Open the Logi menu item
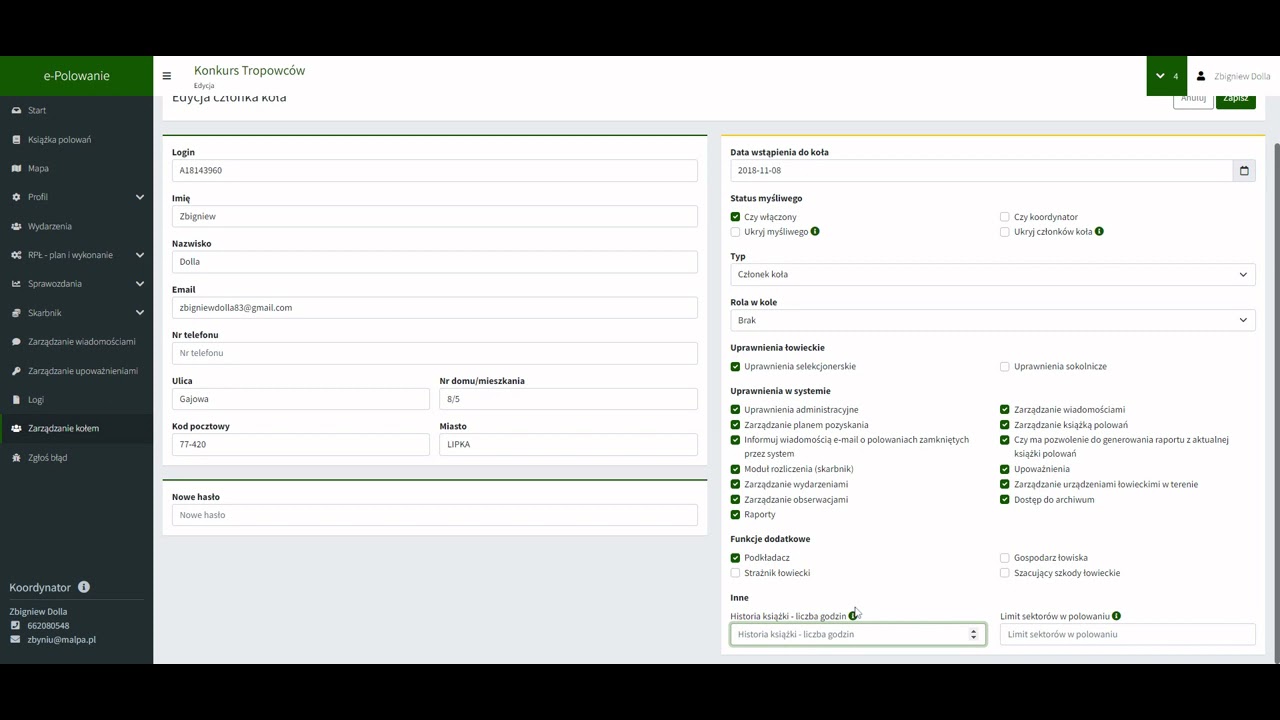 click(x=77, y=399)
